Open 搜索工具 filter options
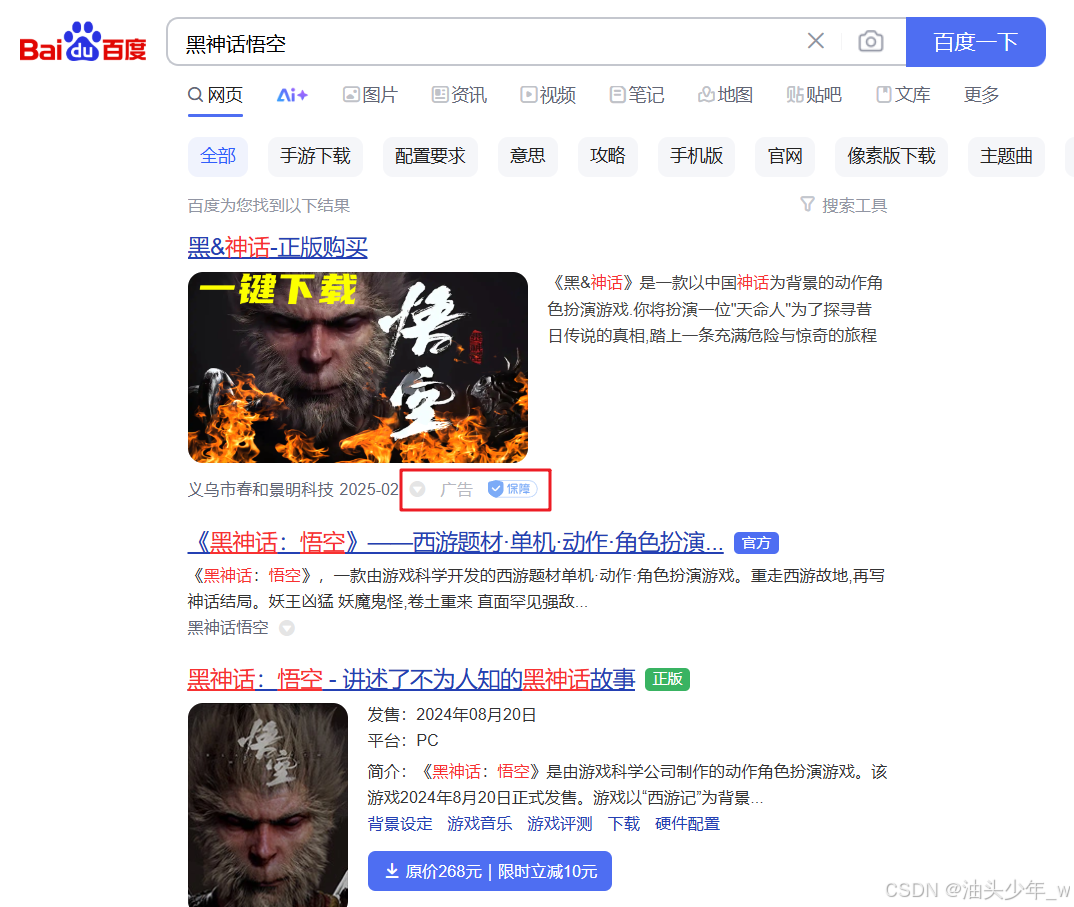Viewport: 1074px width, 907px height. coord(844,205)
